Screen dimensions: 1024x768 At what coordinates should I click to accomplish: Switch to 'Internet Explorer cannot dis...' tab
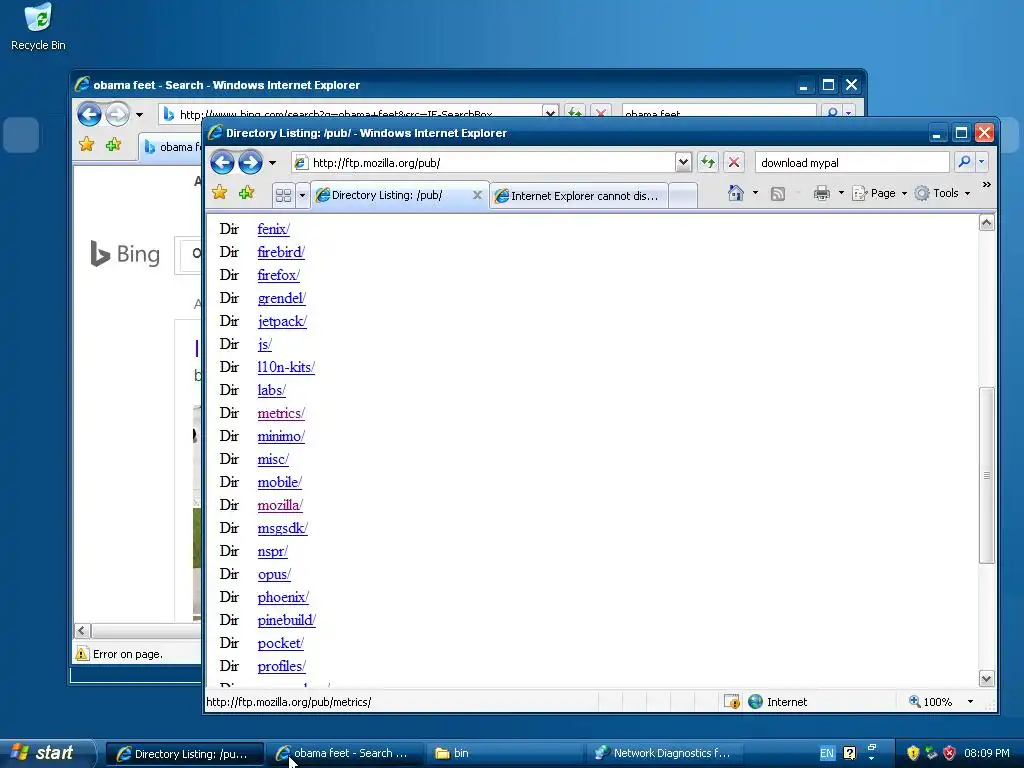(x=580, y=196)
